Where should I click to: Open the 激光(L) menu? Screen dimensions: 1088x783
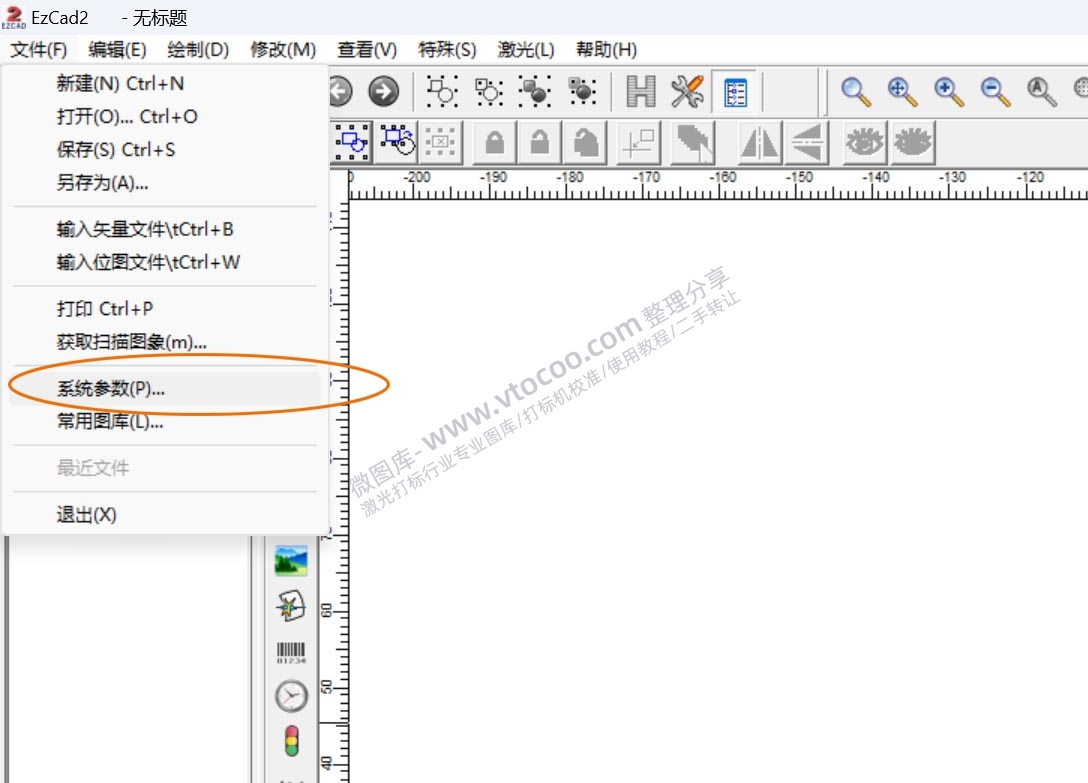526,49
